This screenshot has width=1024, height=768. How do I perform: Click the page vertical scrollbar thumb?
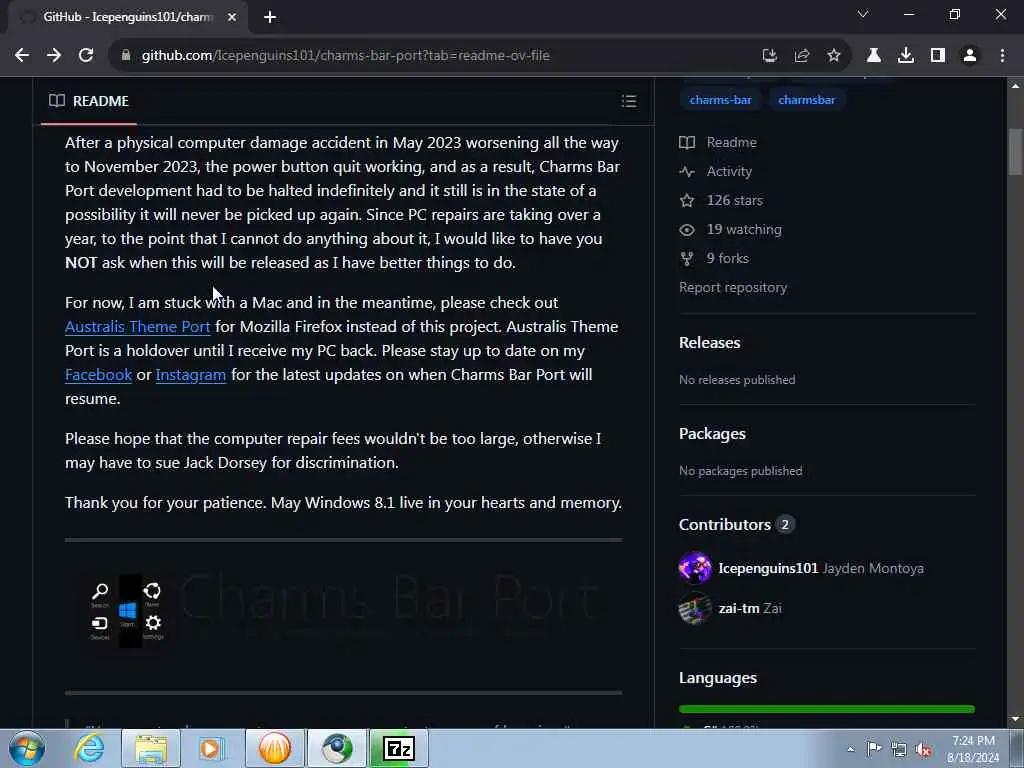tap(1014, 152)
